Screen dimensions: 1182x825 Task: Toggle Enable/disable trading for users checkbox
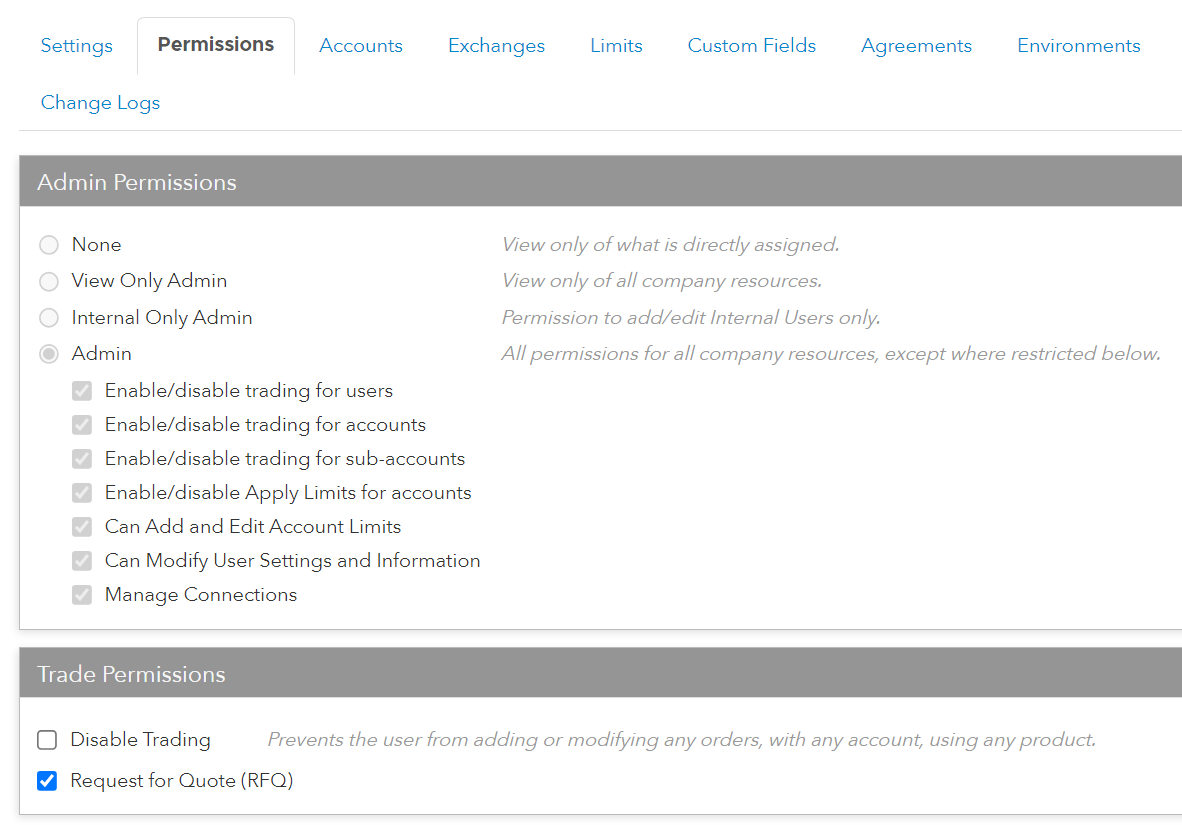pos(82,391)
